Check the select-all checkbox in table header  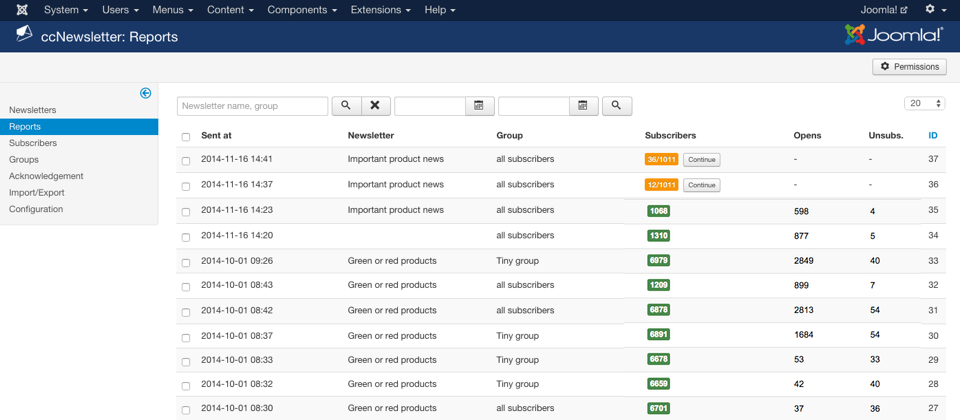click(186, 136)
